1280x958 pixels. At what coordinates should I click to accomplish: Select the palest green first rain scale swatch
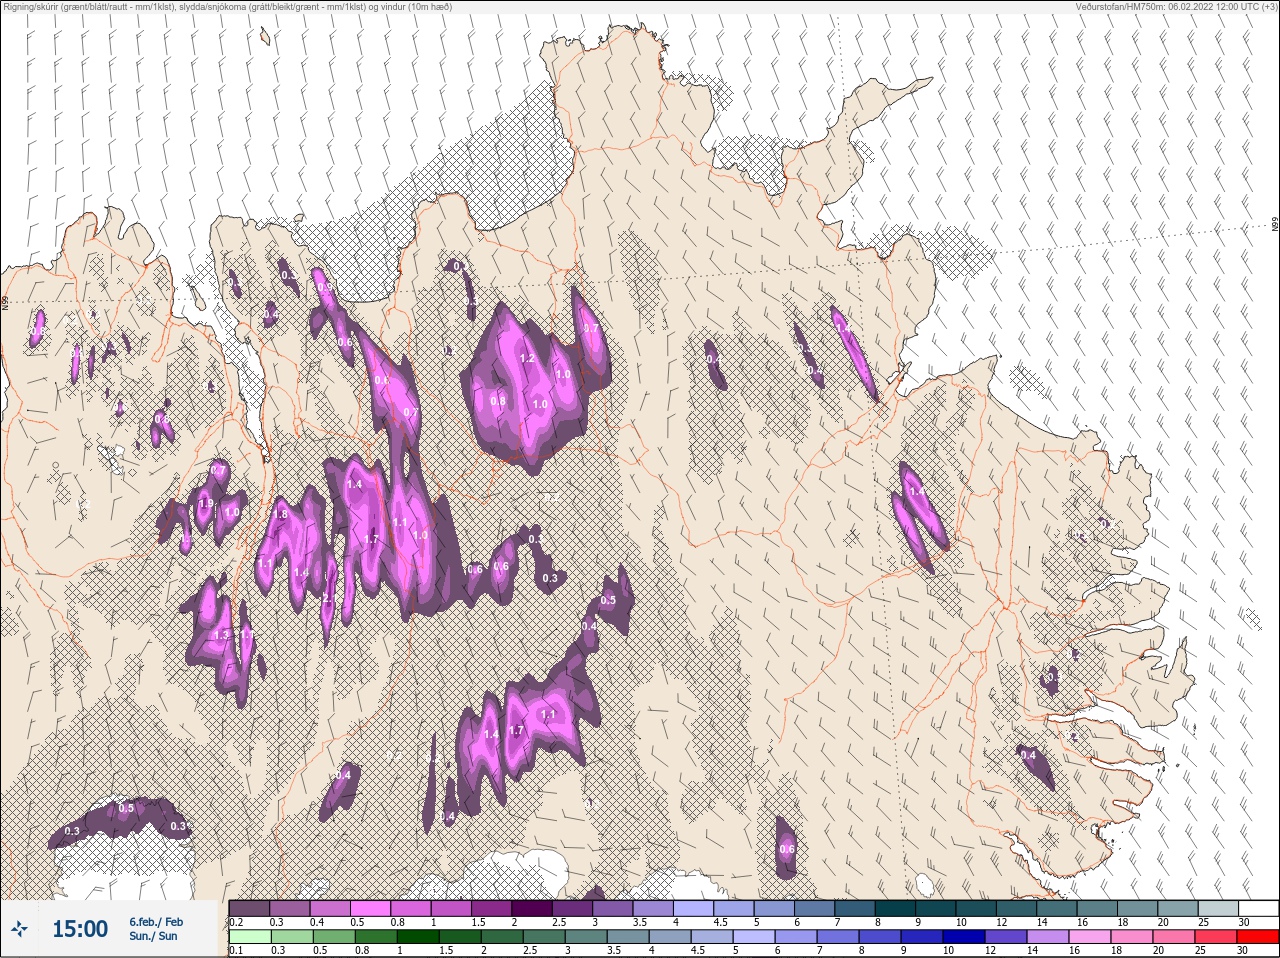click(249, 938)
